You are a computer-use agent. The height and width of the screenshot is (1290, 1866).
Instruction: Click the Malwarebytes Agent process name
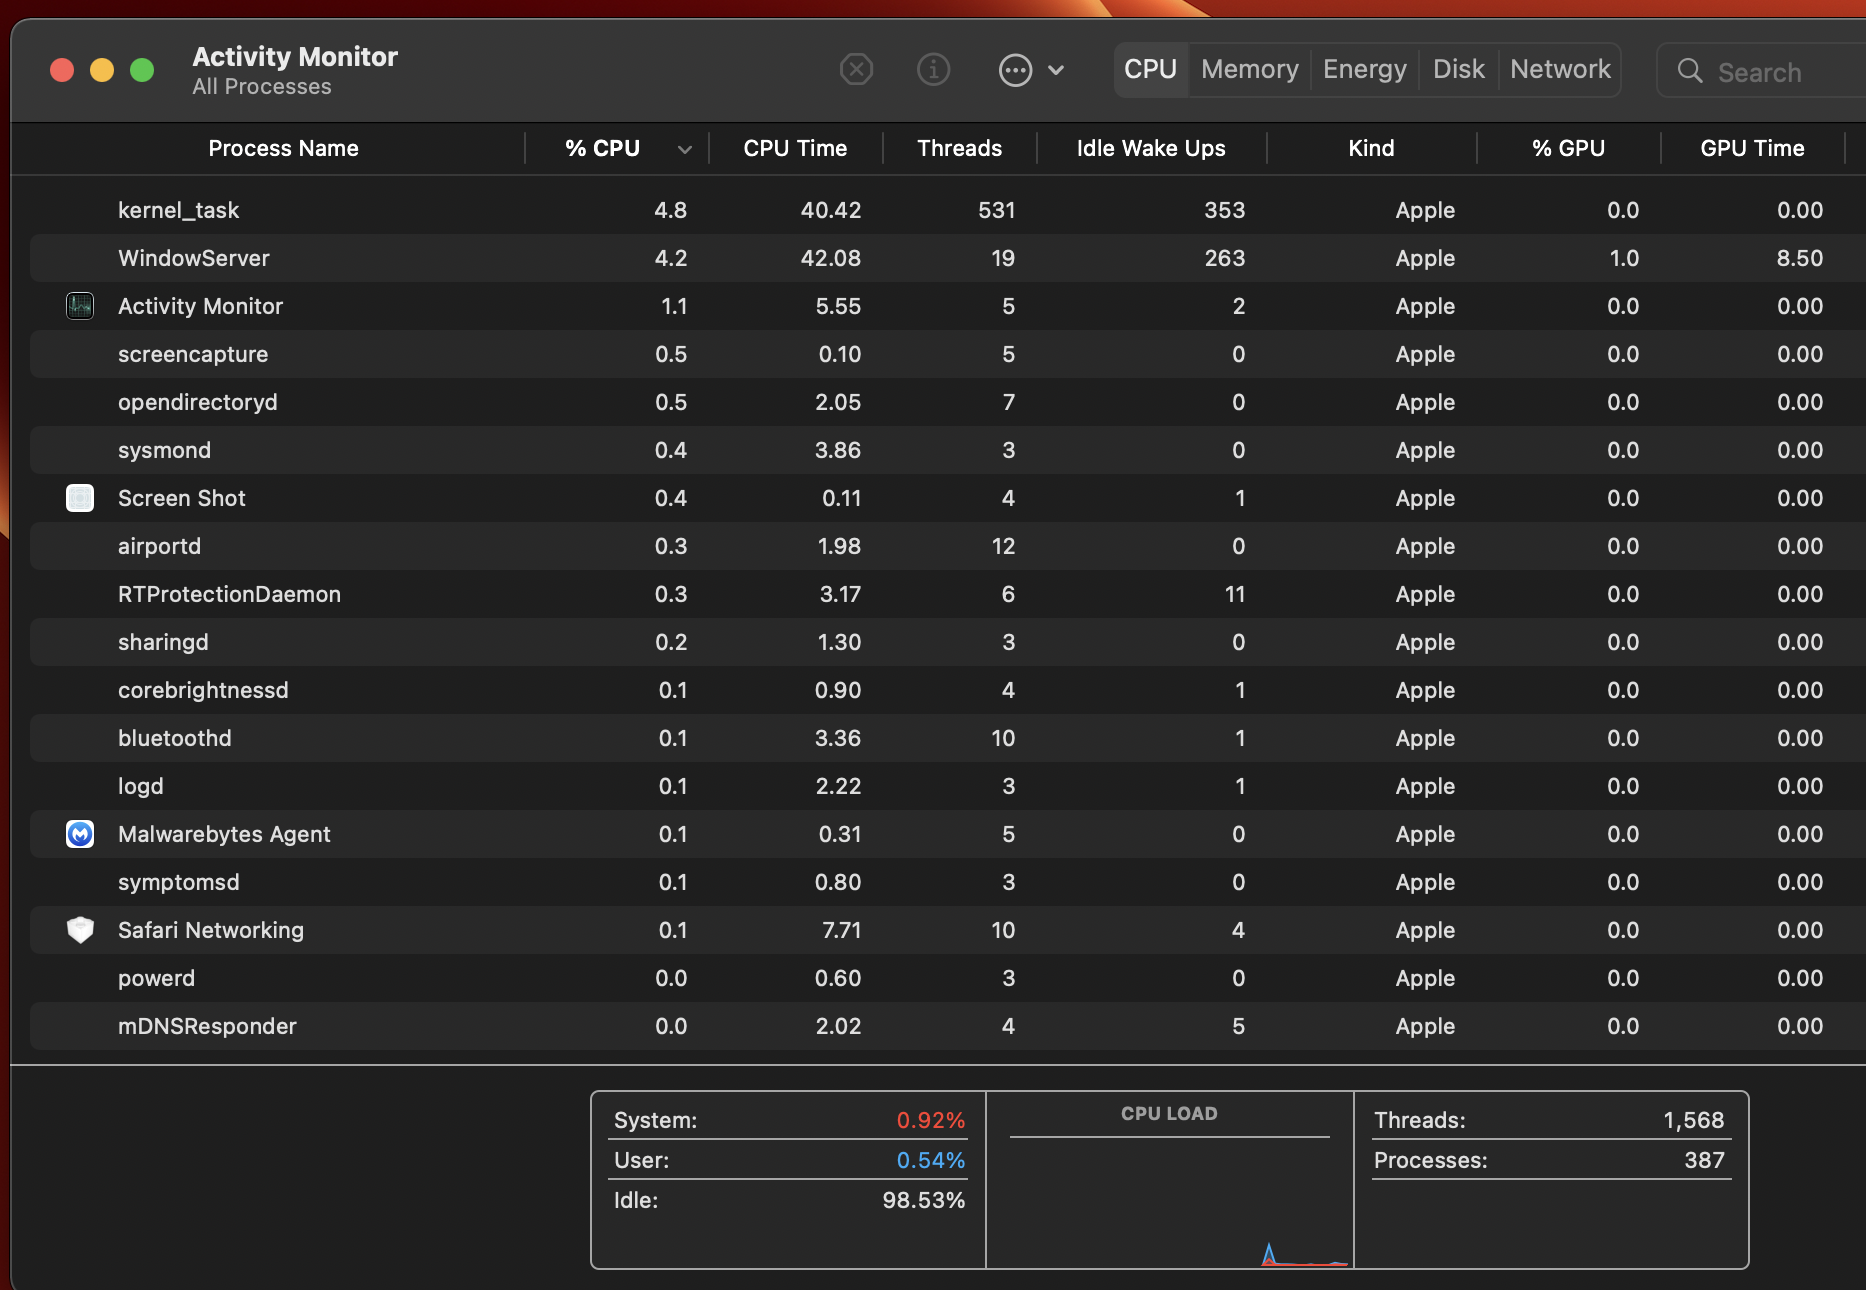[x=224, y=834]
